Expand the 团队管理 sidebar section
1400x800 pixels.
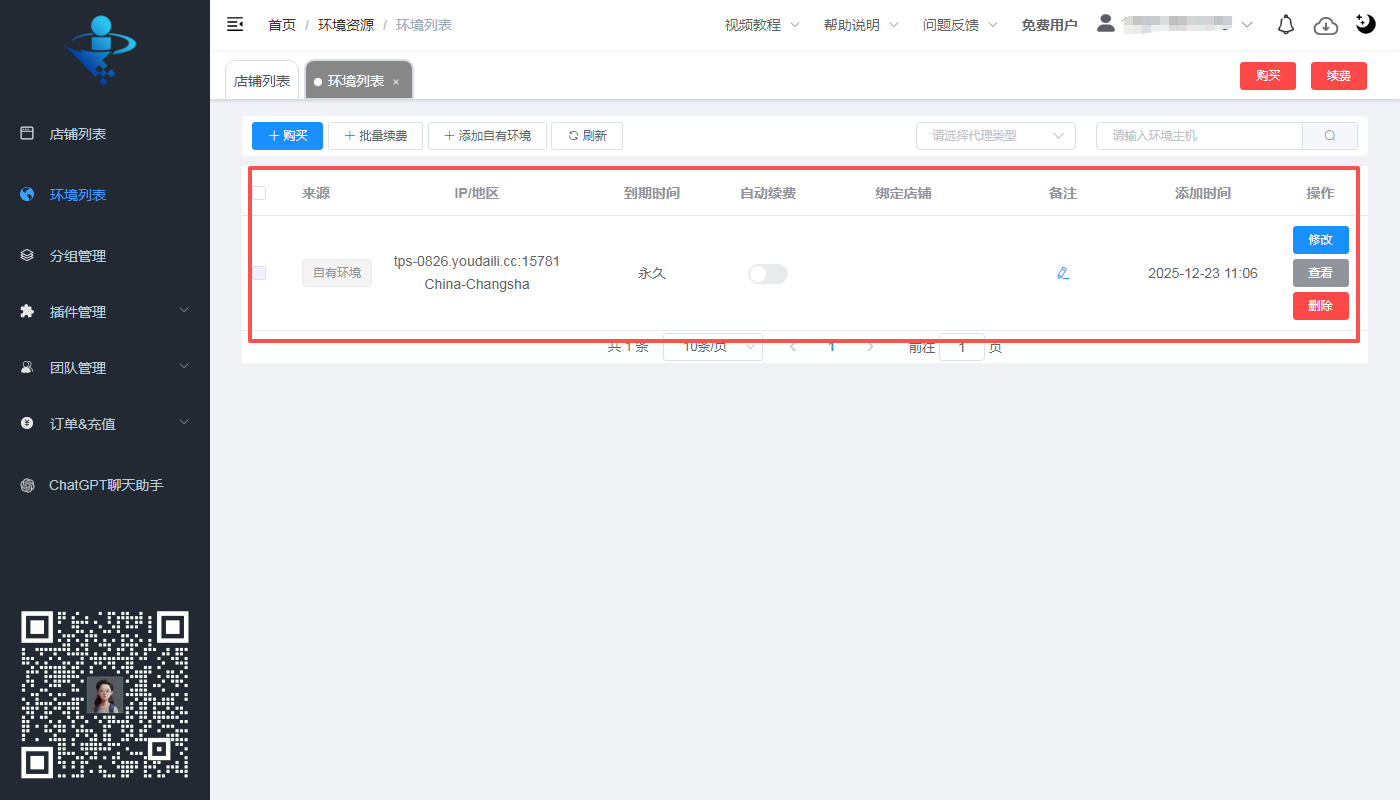tap(78, 367)
